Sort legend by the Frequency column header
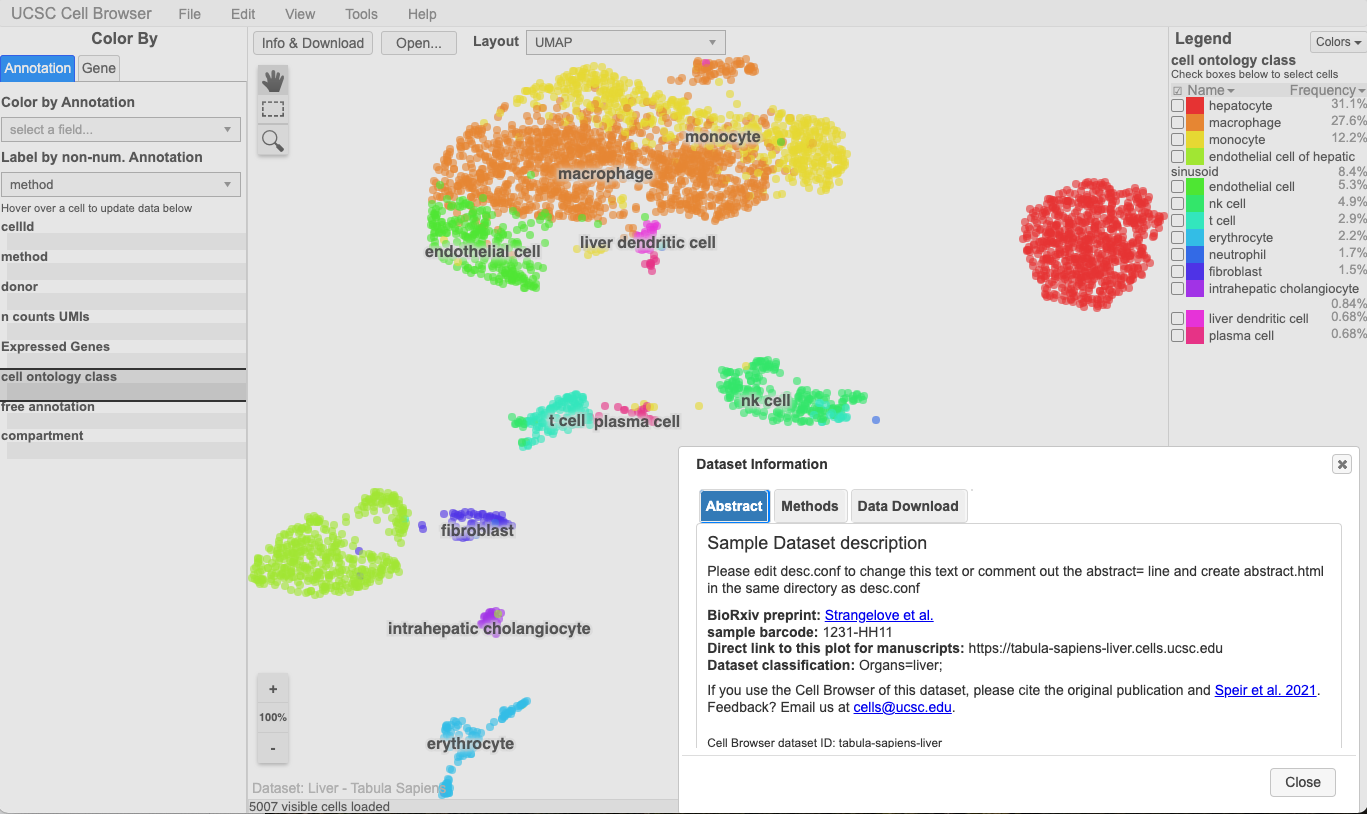Viewport: 1367px width, 814px height. tap(1325, 91)
